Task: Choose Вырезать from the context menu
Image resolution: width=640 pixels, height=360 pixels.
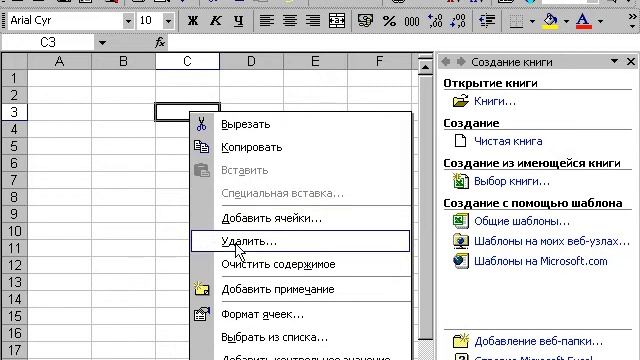Action: (x=300, y=124)
